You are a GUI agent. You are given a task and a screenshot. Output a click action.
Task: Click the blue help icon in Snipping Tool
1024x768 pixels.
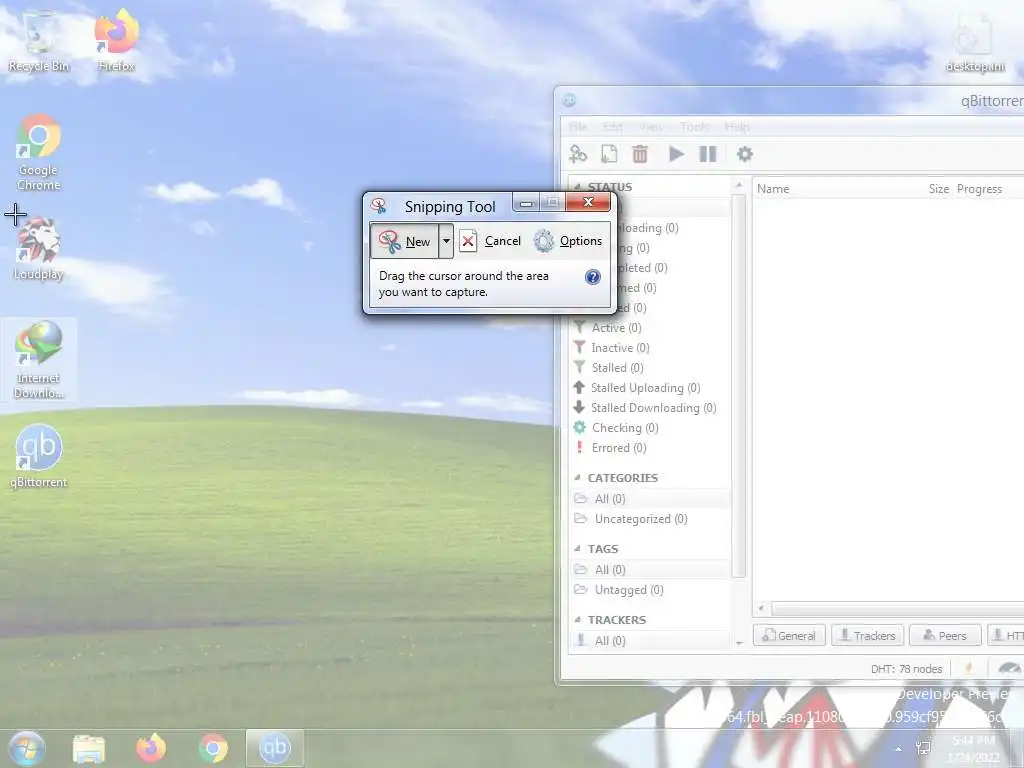(x=592, y=277)
